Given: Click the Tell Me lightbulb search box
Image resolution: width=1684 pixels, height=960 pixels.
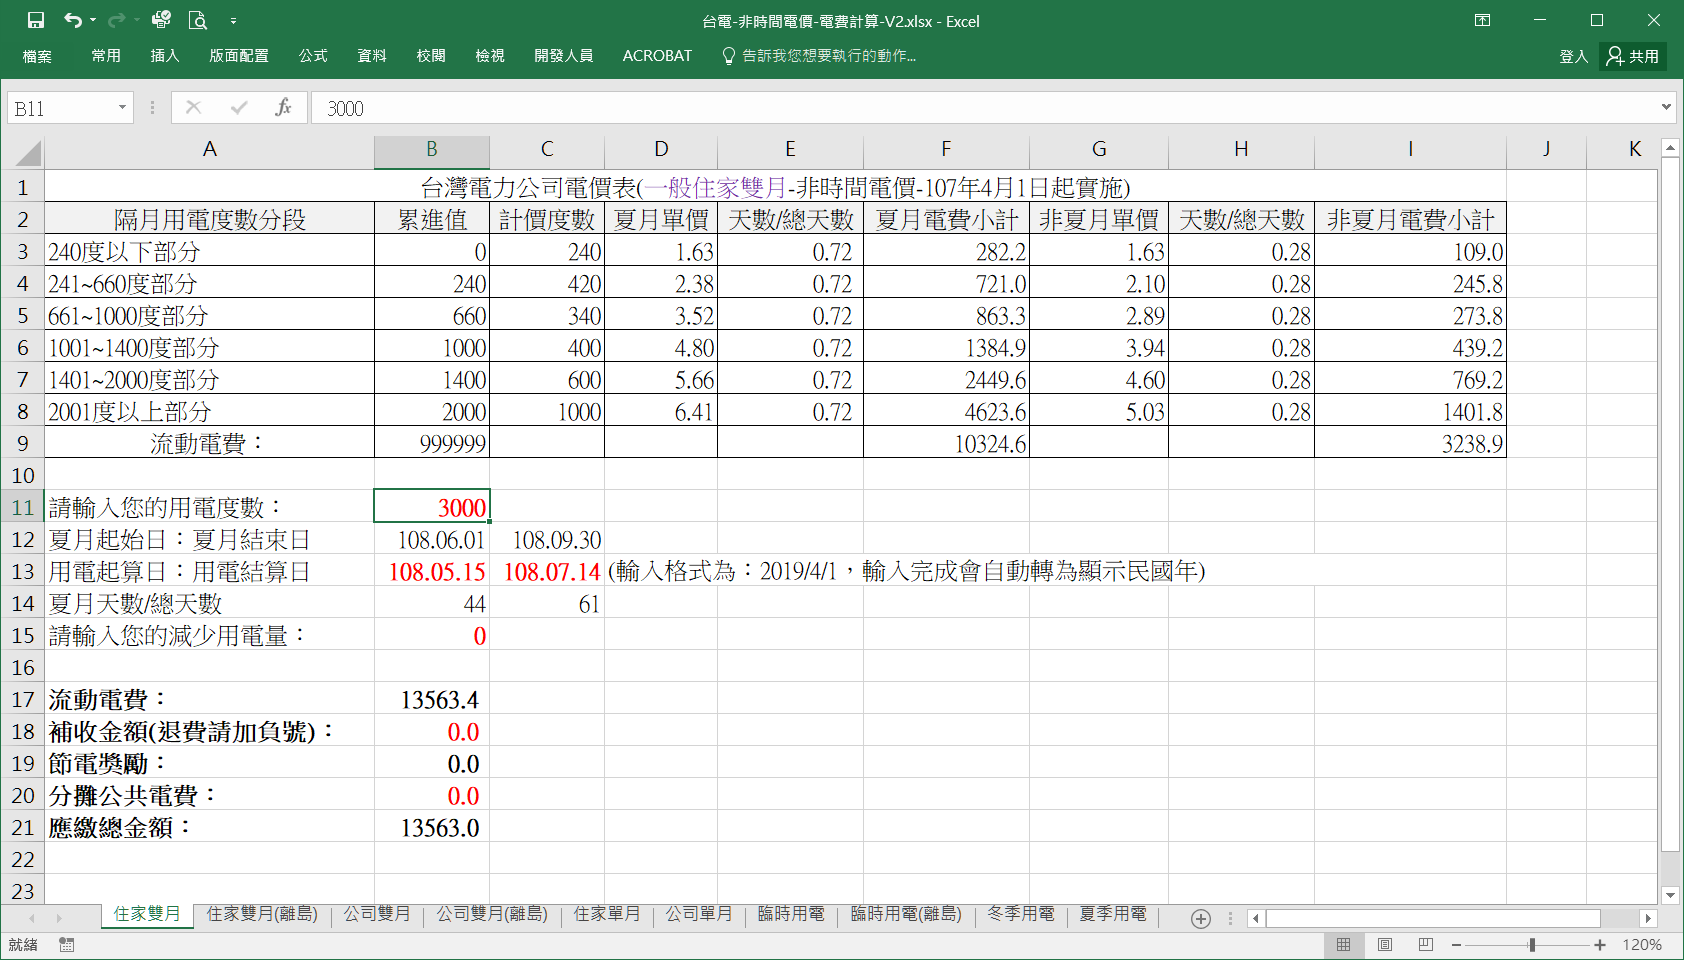Looking at the screenshot, I should pyautogui.click(x=820, y=56).
